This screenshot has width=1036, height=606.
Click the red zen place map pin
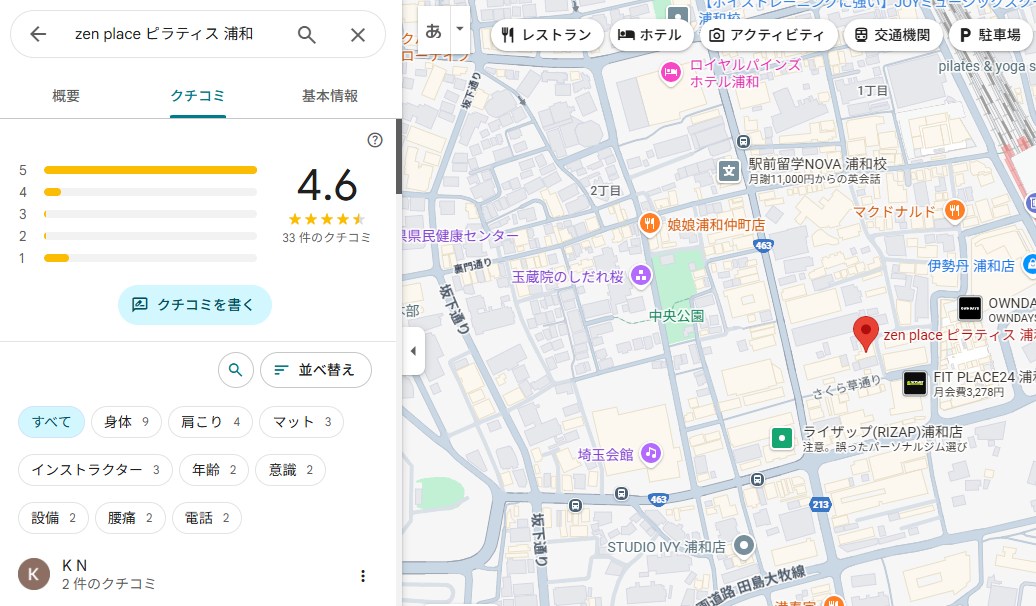click(865, 333)
